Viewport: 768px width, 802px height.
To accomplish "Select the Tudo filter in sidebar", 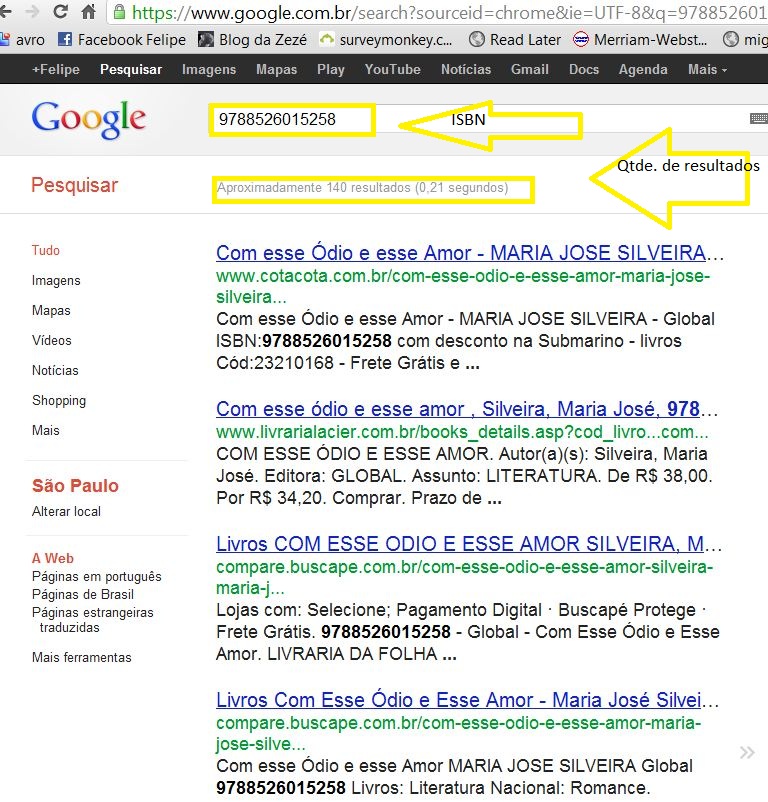I will click(46, 251).
